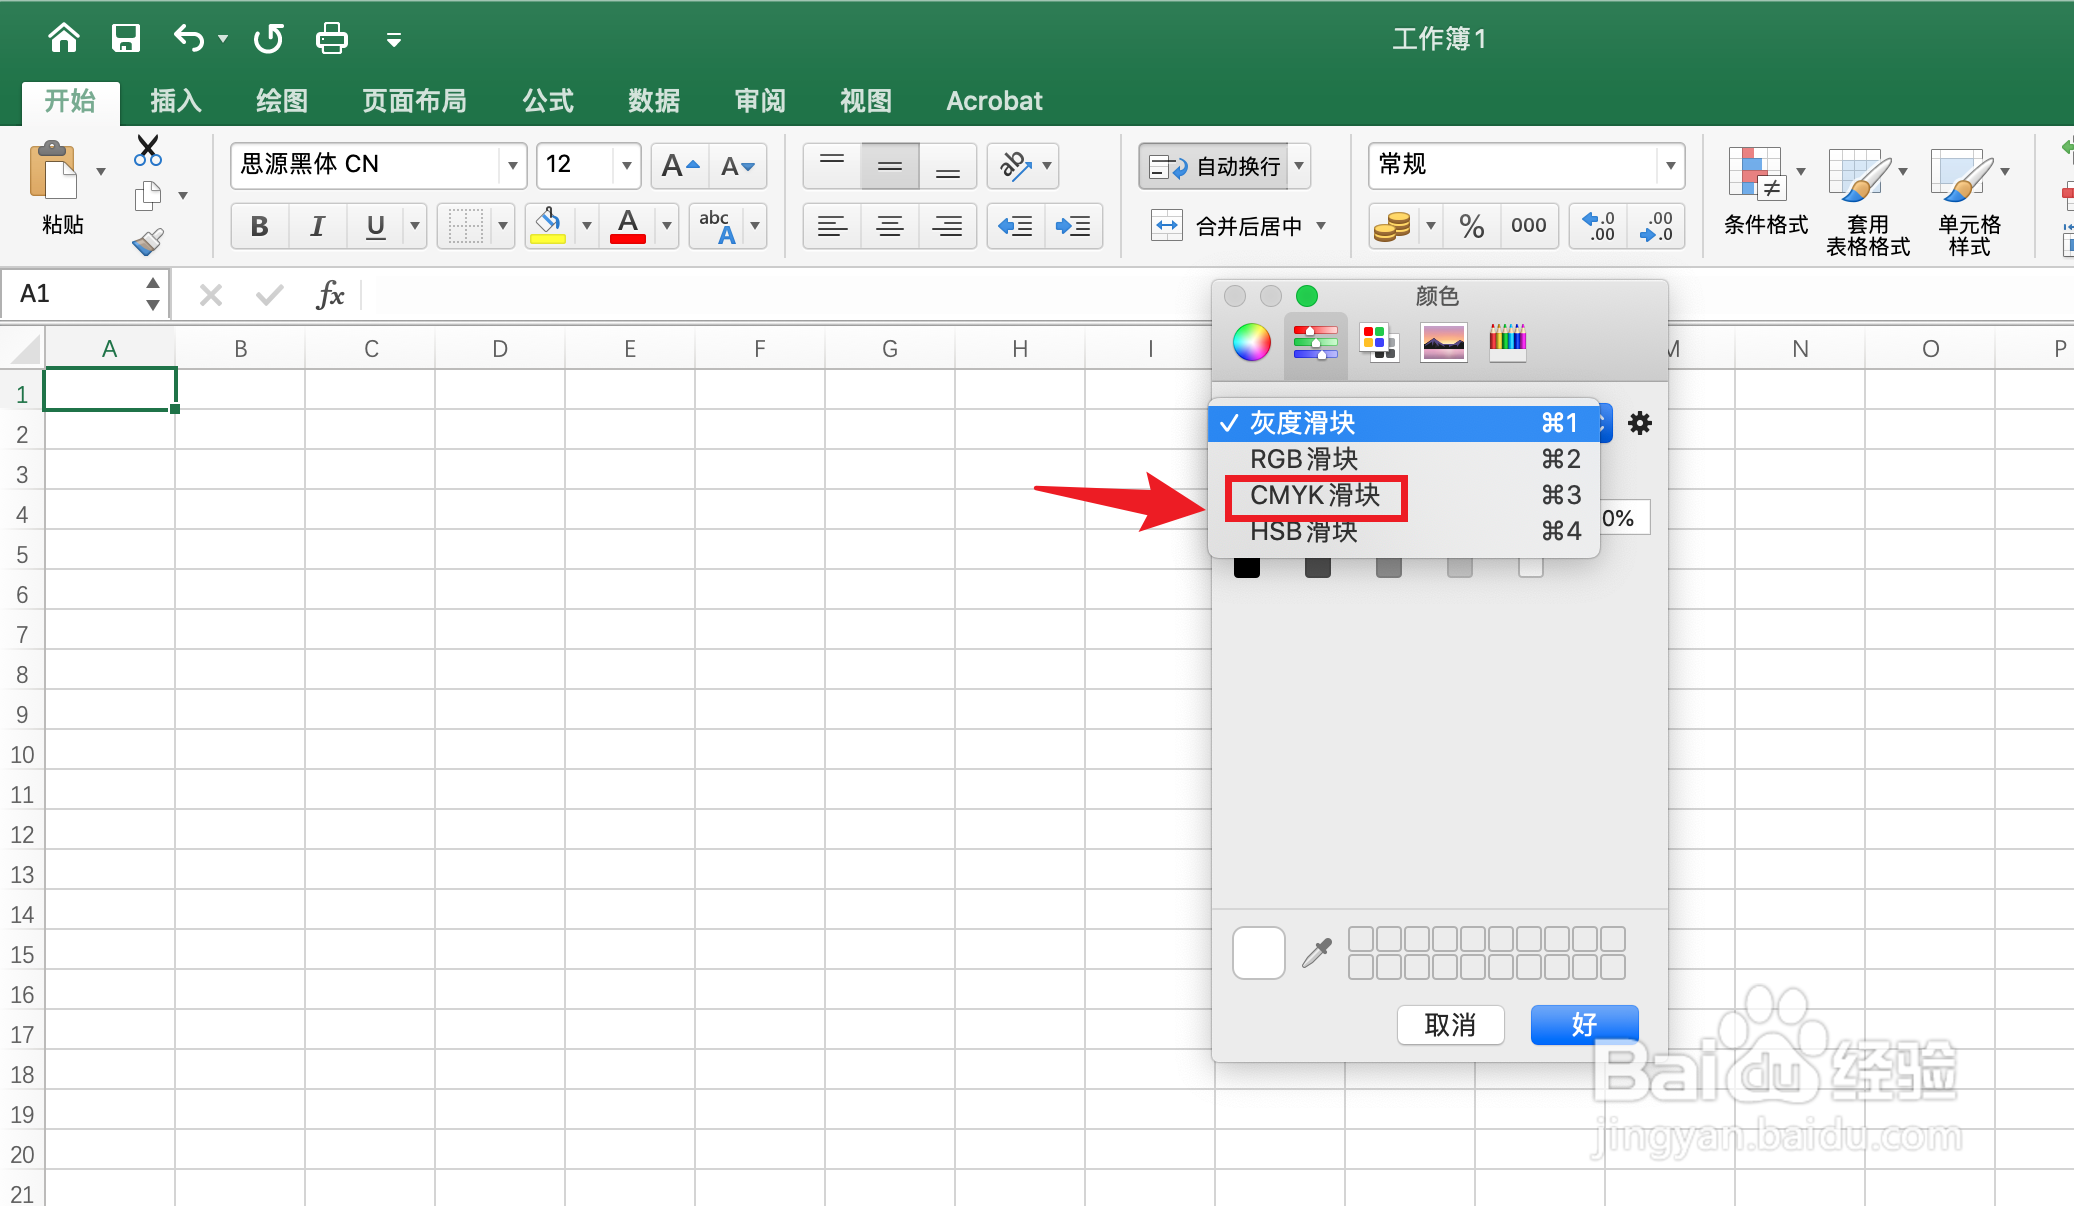Click the cut scissors icon
The height and width of the screenshot is (1206, 2074).
pyautogui.click(x=148, y=151)
